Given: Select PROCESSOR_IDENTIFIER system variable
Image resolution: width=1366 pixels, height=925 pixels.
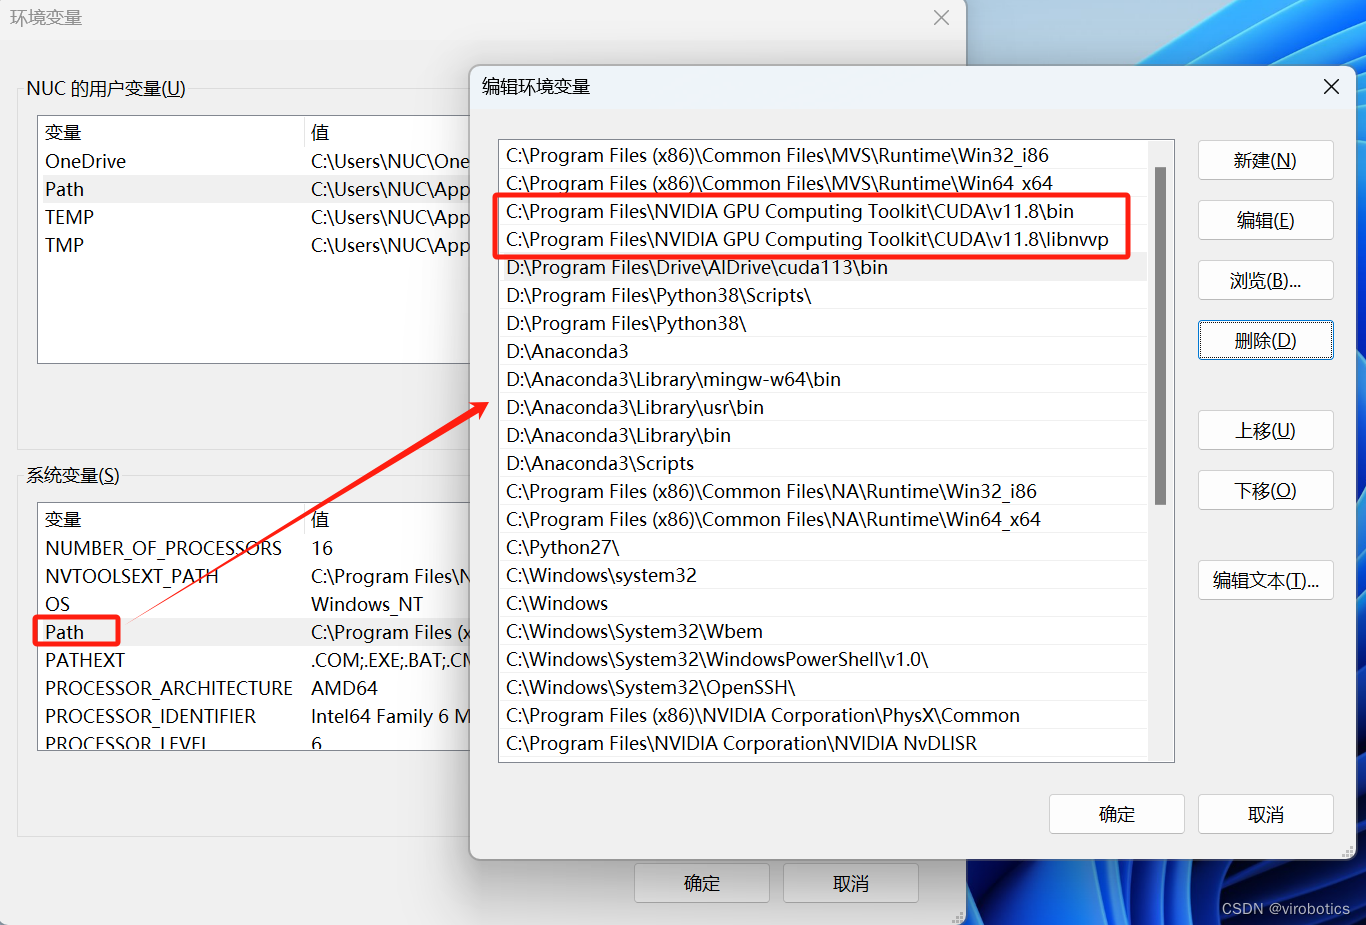Looking at the screenshot, I should [254, 716].
